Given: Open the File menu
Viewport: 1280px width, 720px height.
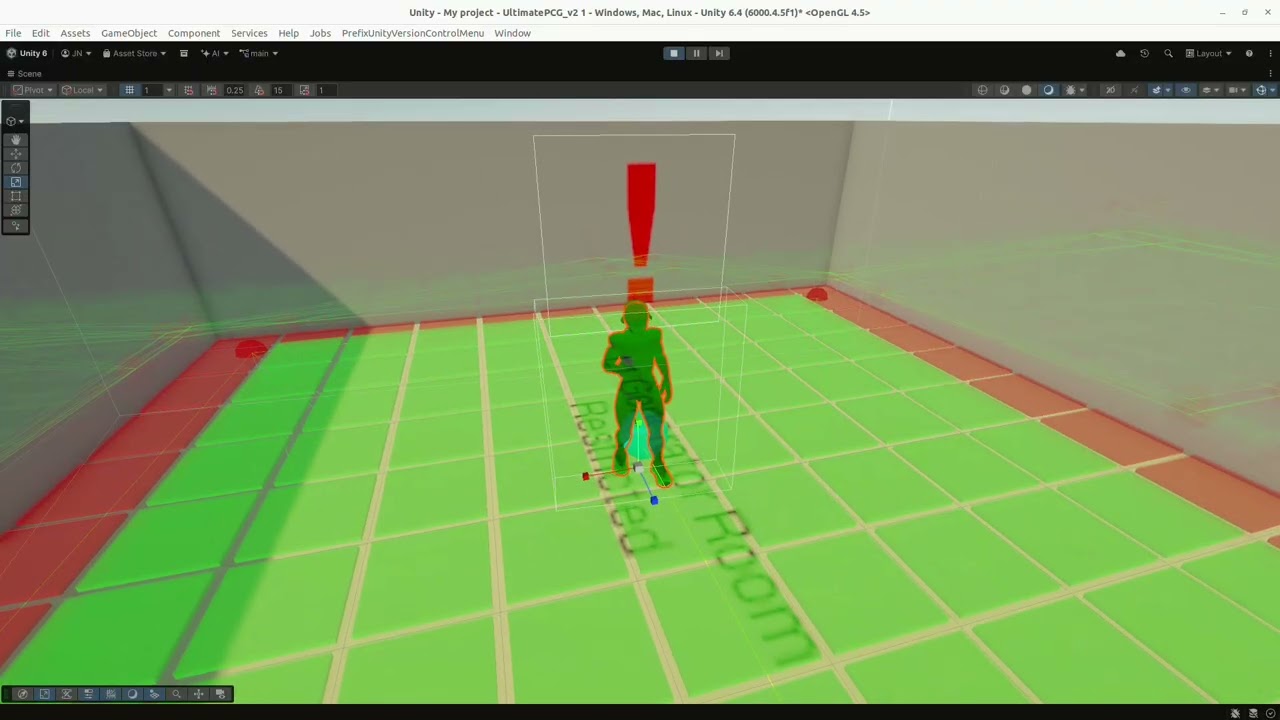Looking at the screenshot, I should 13,33.
